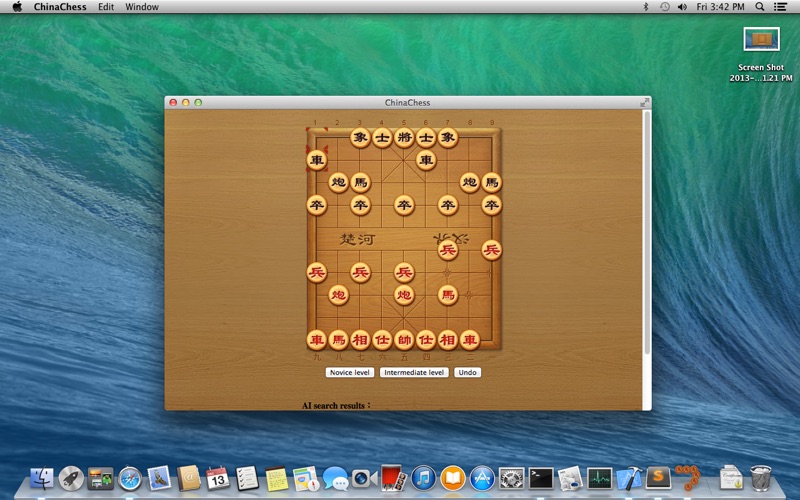The image size is (800, 500).
Task: Open the Edit menu
Action: (106, 7)
